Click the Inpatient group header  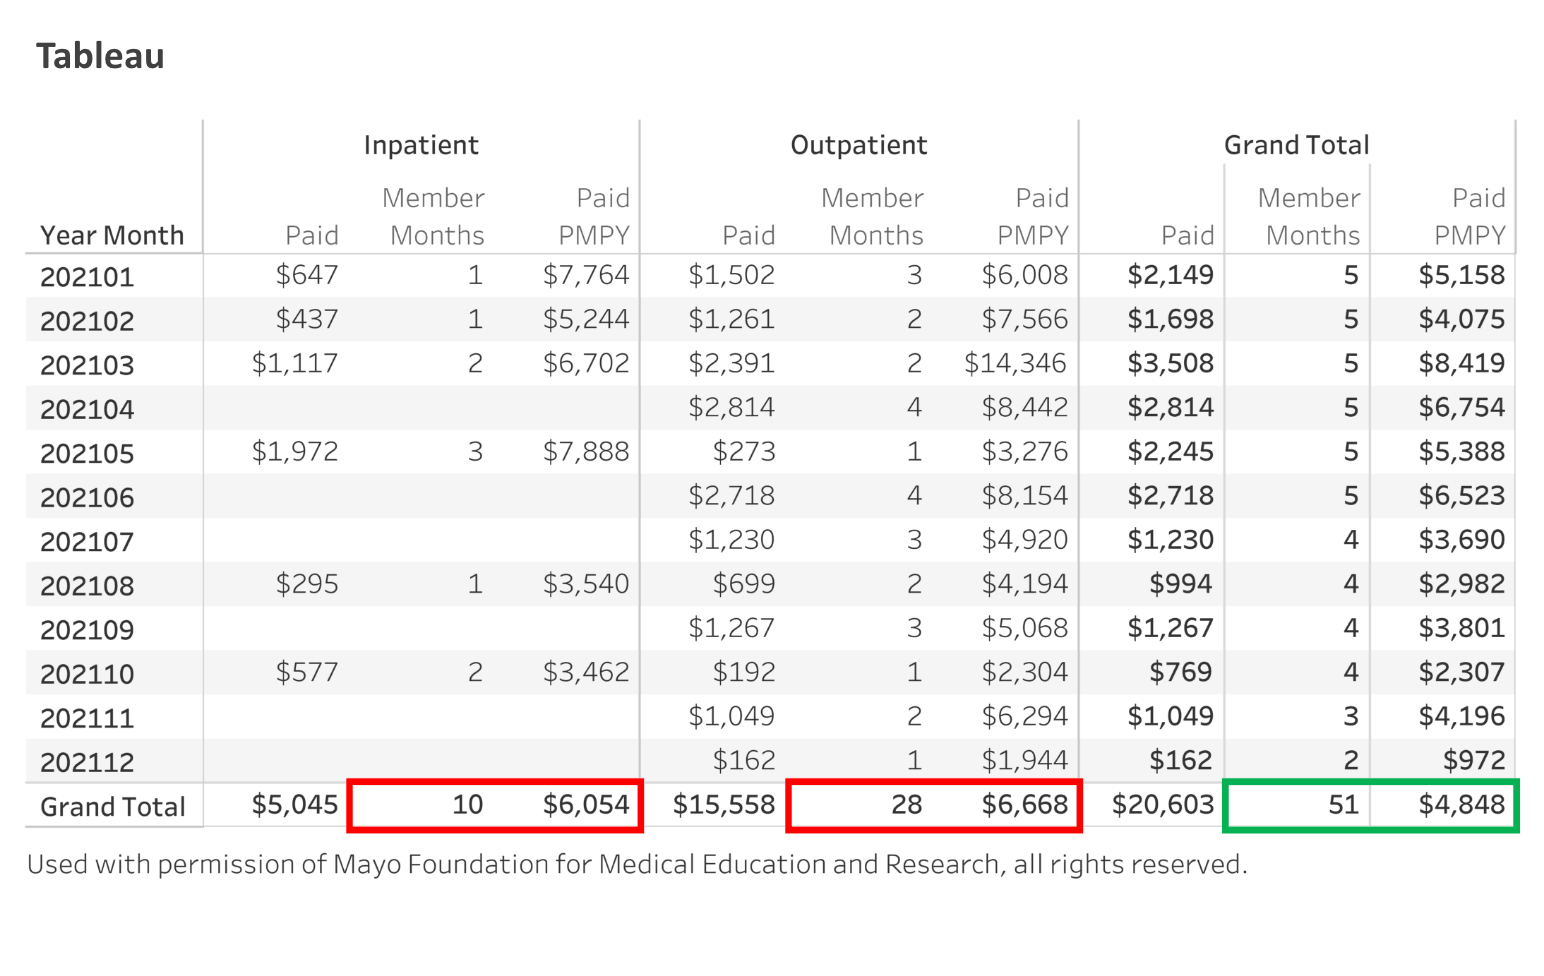[x=421, y=145]
